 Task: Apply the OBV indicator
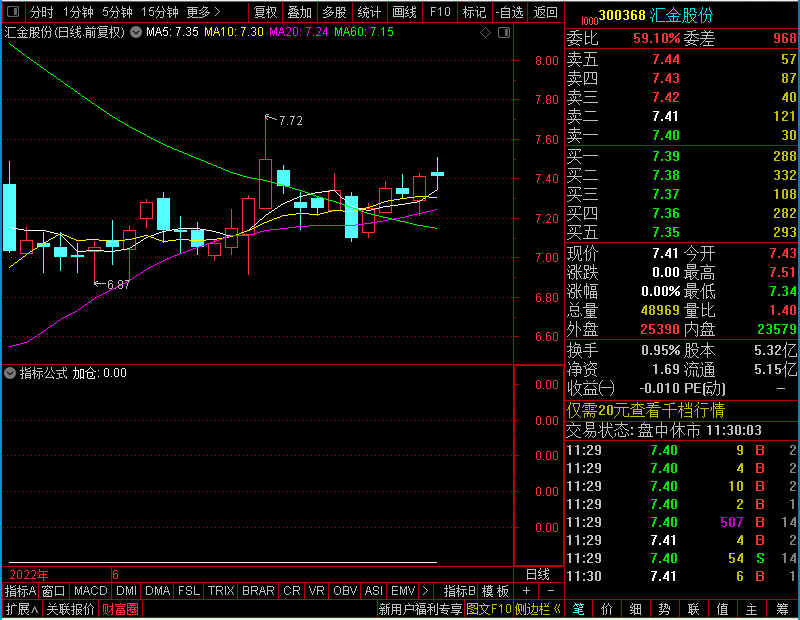click(345, 591)
